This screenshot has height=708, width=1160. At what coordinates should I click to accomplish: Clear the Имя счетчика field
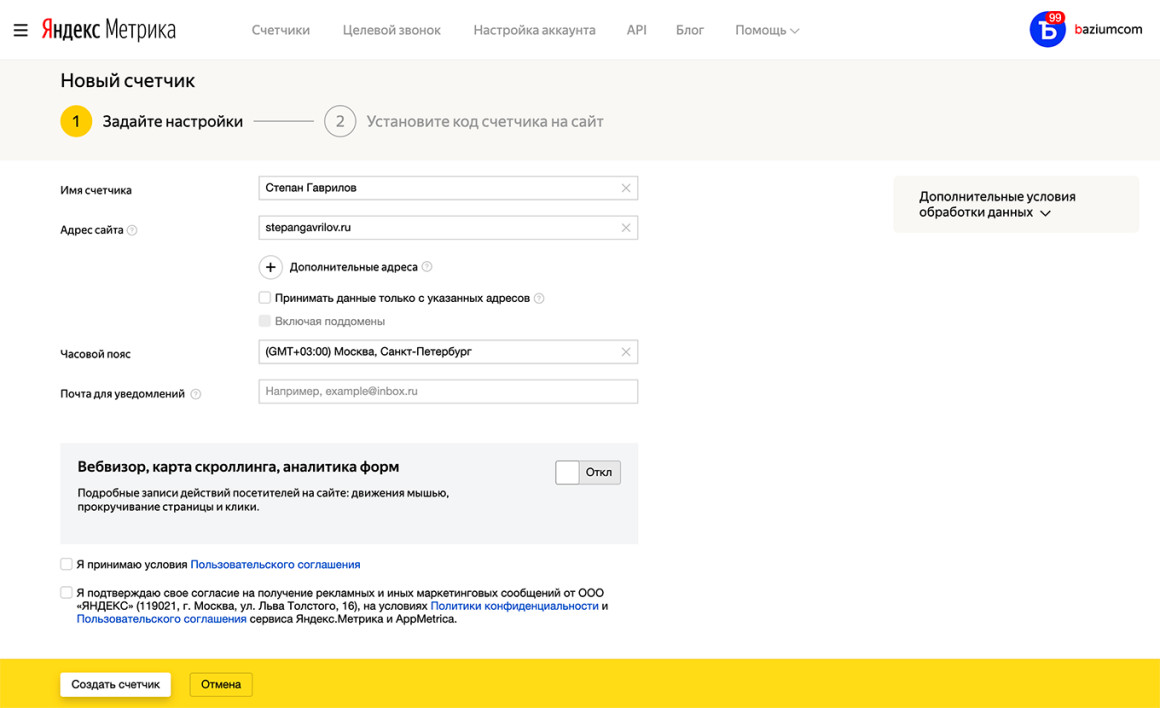626,188
